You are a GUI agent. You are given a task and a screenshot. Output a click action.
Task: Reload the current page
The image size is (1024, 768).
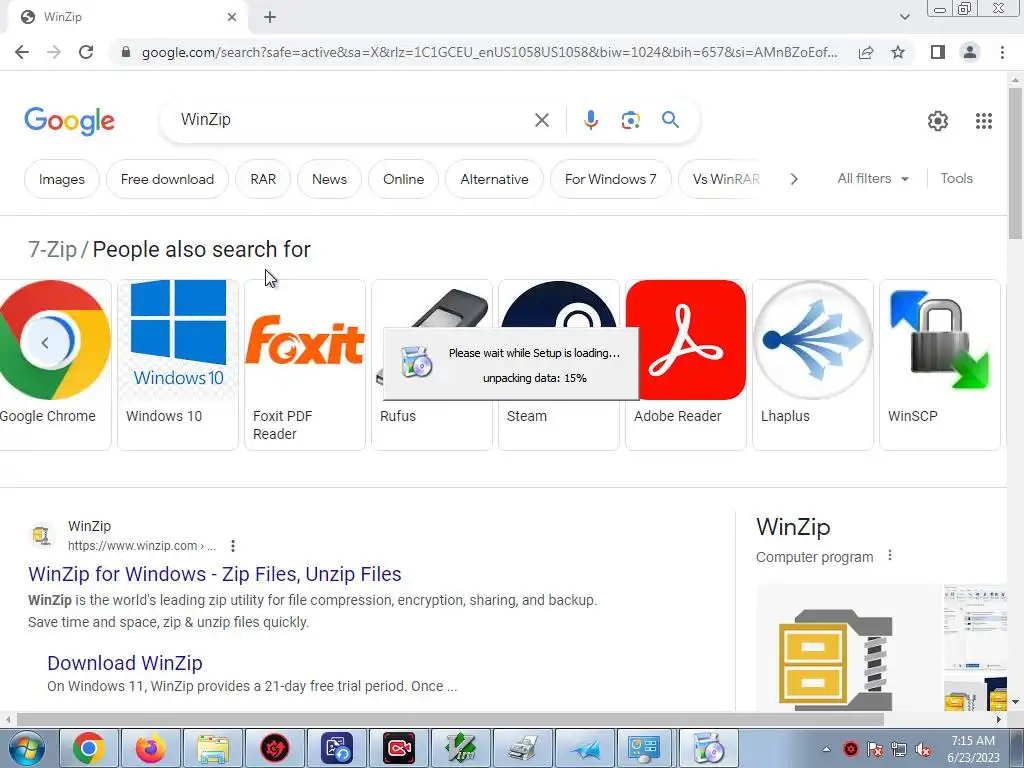click(86, 52)
